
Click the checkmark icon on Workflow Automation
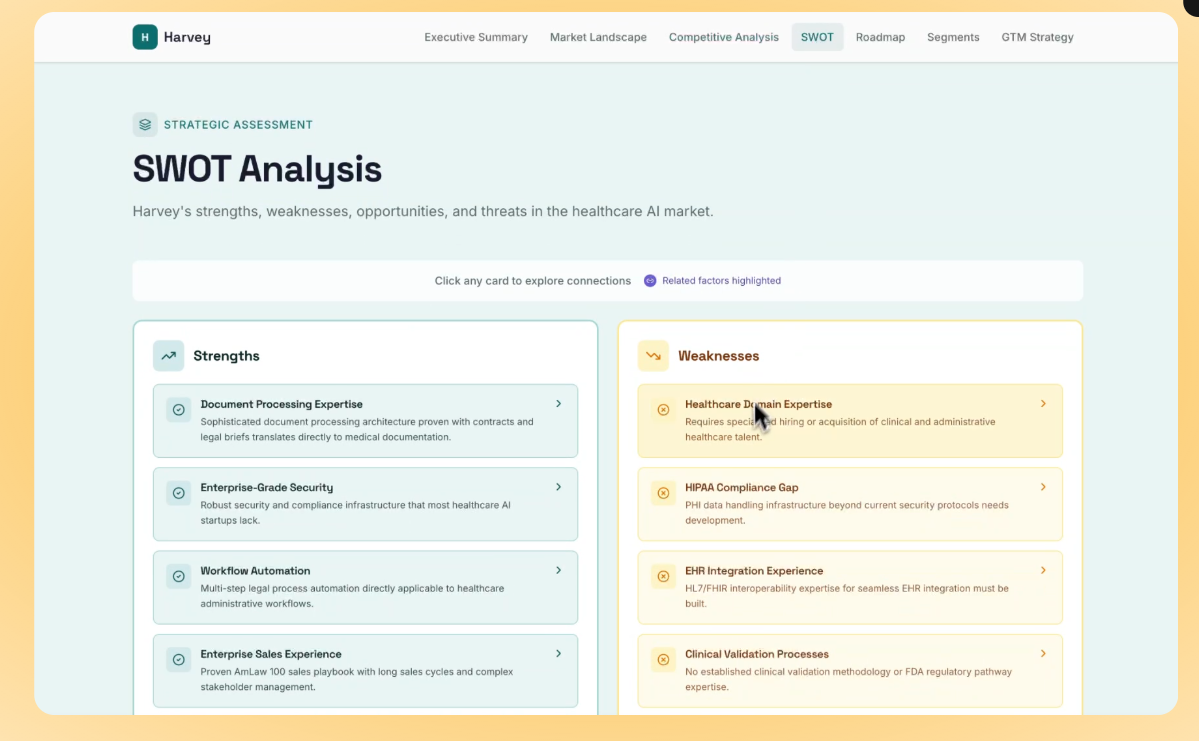click(x=179, y=576)
